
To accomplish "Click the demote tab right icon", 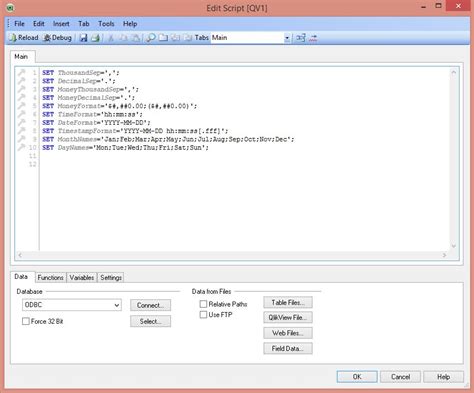I will click(188, 38).
